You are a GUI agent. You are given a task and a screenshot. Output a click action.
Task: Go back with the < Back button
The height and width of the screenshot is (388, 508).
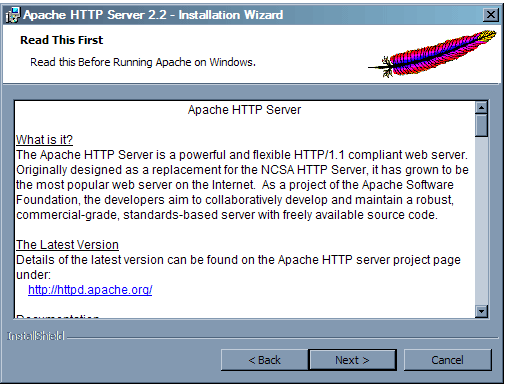point(264,360)
